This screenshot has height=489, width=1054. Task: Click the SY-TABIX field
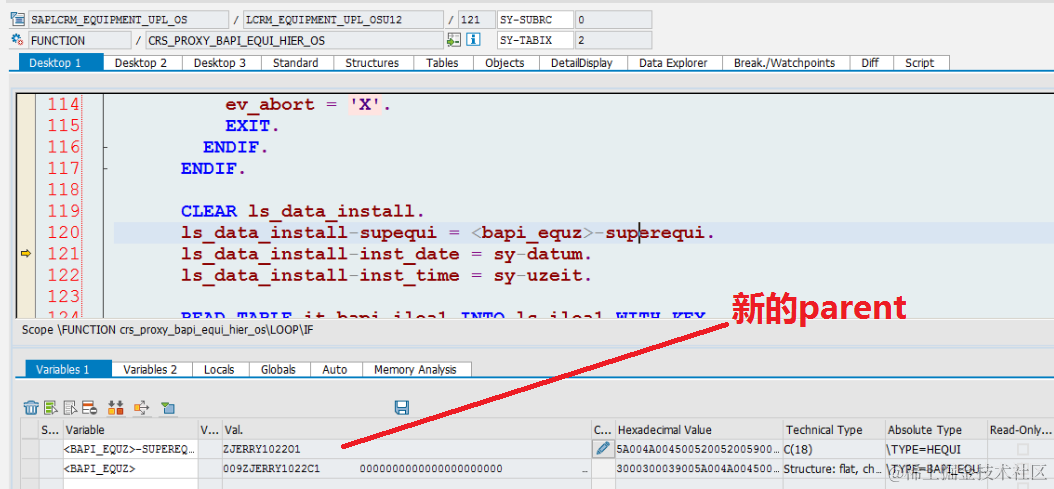point(535,40)
